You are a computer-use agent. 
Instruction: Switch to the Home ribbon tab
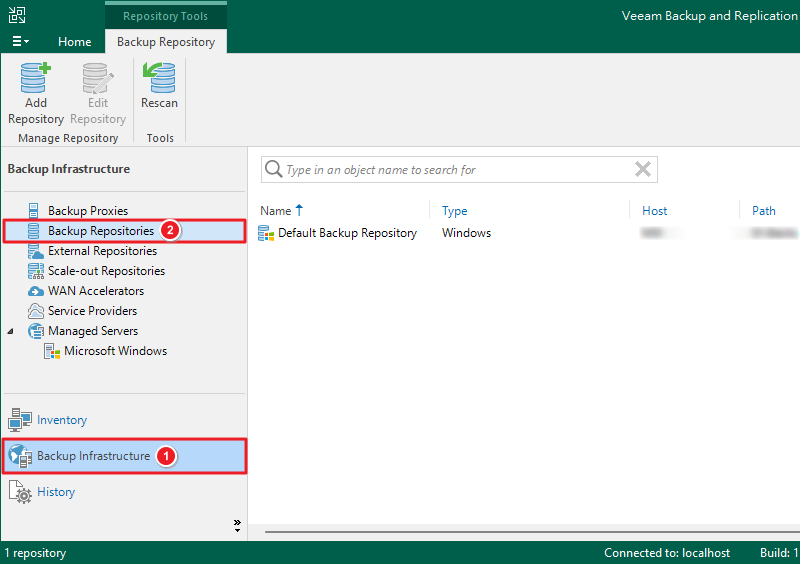pyautogui.click(x=74, y=42)
